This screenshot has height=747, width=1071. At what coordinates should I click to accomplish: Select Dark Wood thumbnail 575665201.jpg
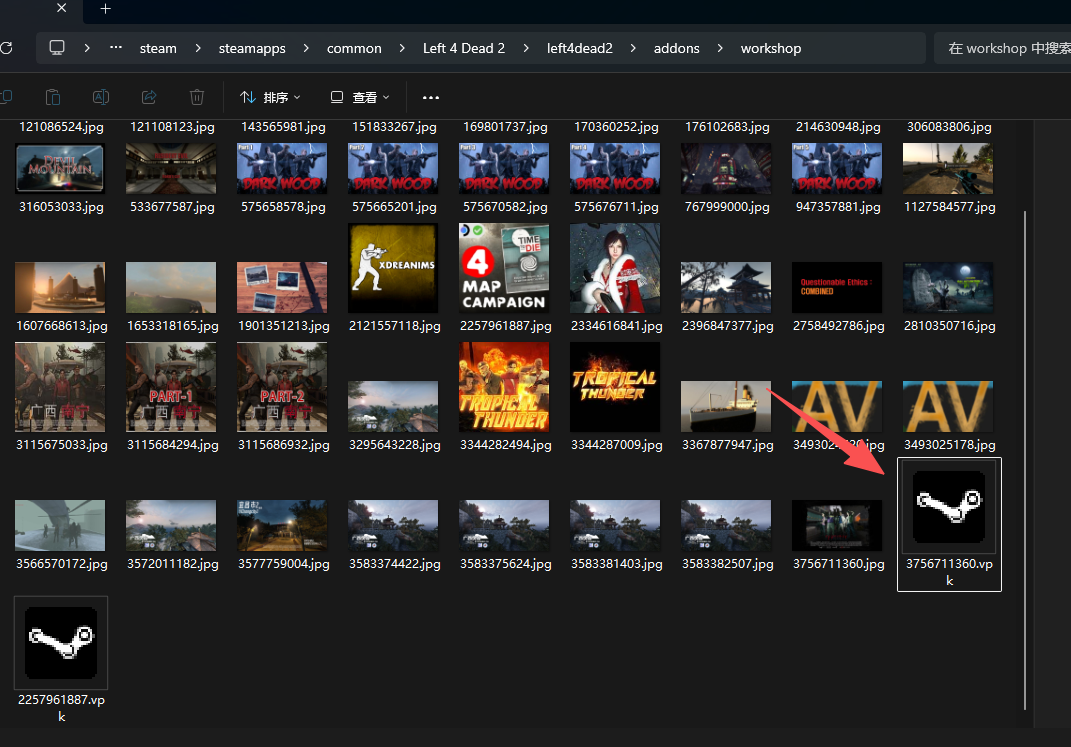(393, 168)
